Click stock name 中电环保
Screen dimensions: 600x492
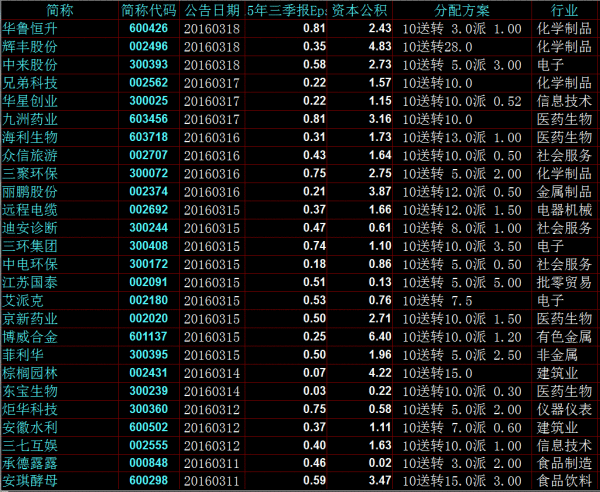point(30,264)
